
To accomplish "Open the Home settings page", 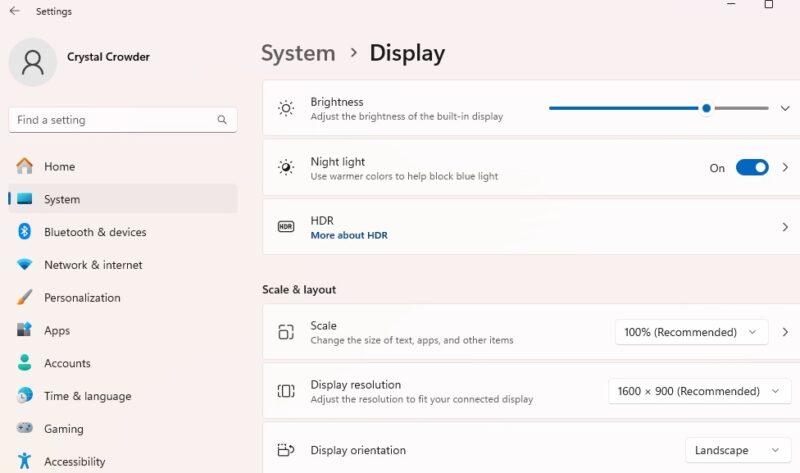I will 122,166.
